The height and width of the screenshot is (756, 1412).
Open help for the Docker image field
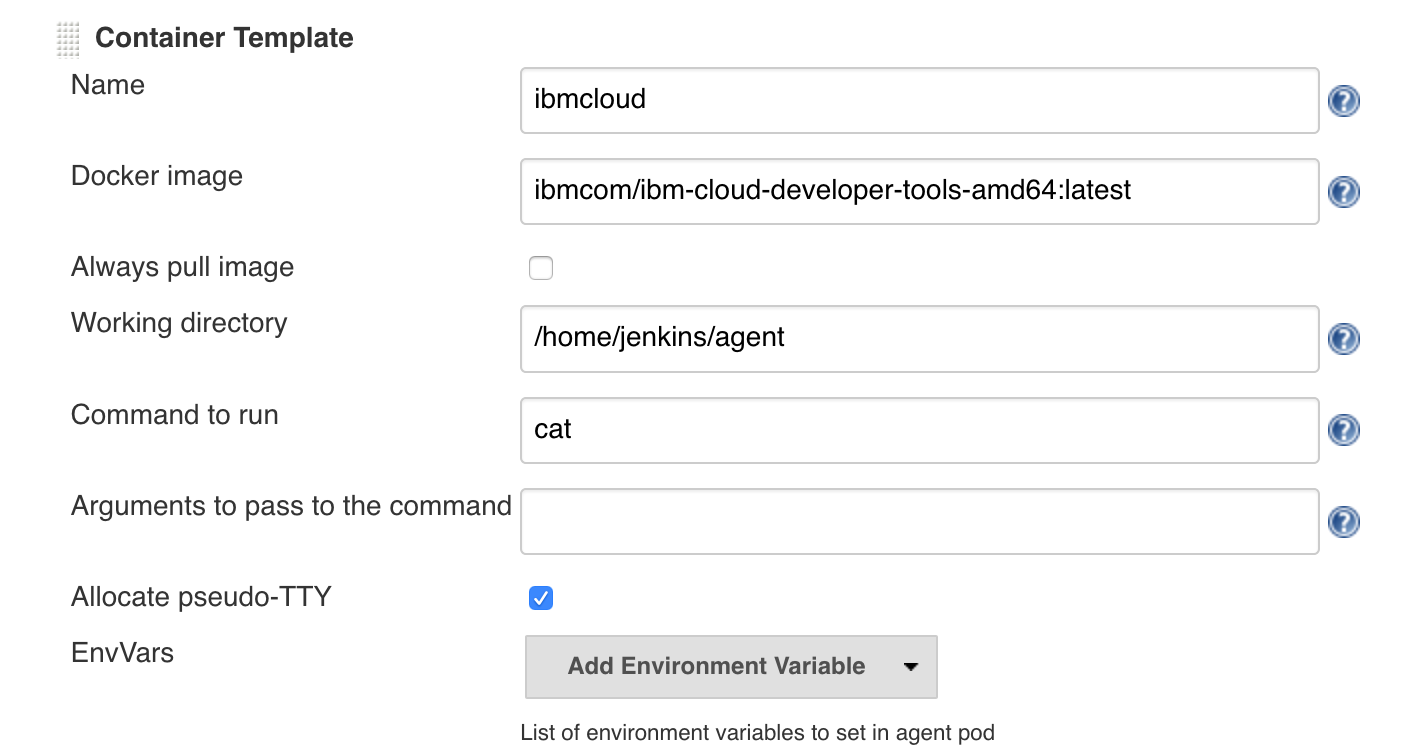click(1343, 192)
